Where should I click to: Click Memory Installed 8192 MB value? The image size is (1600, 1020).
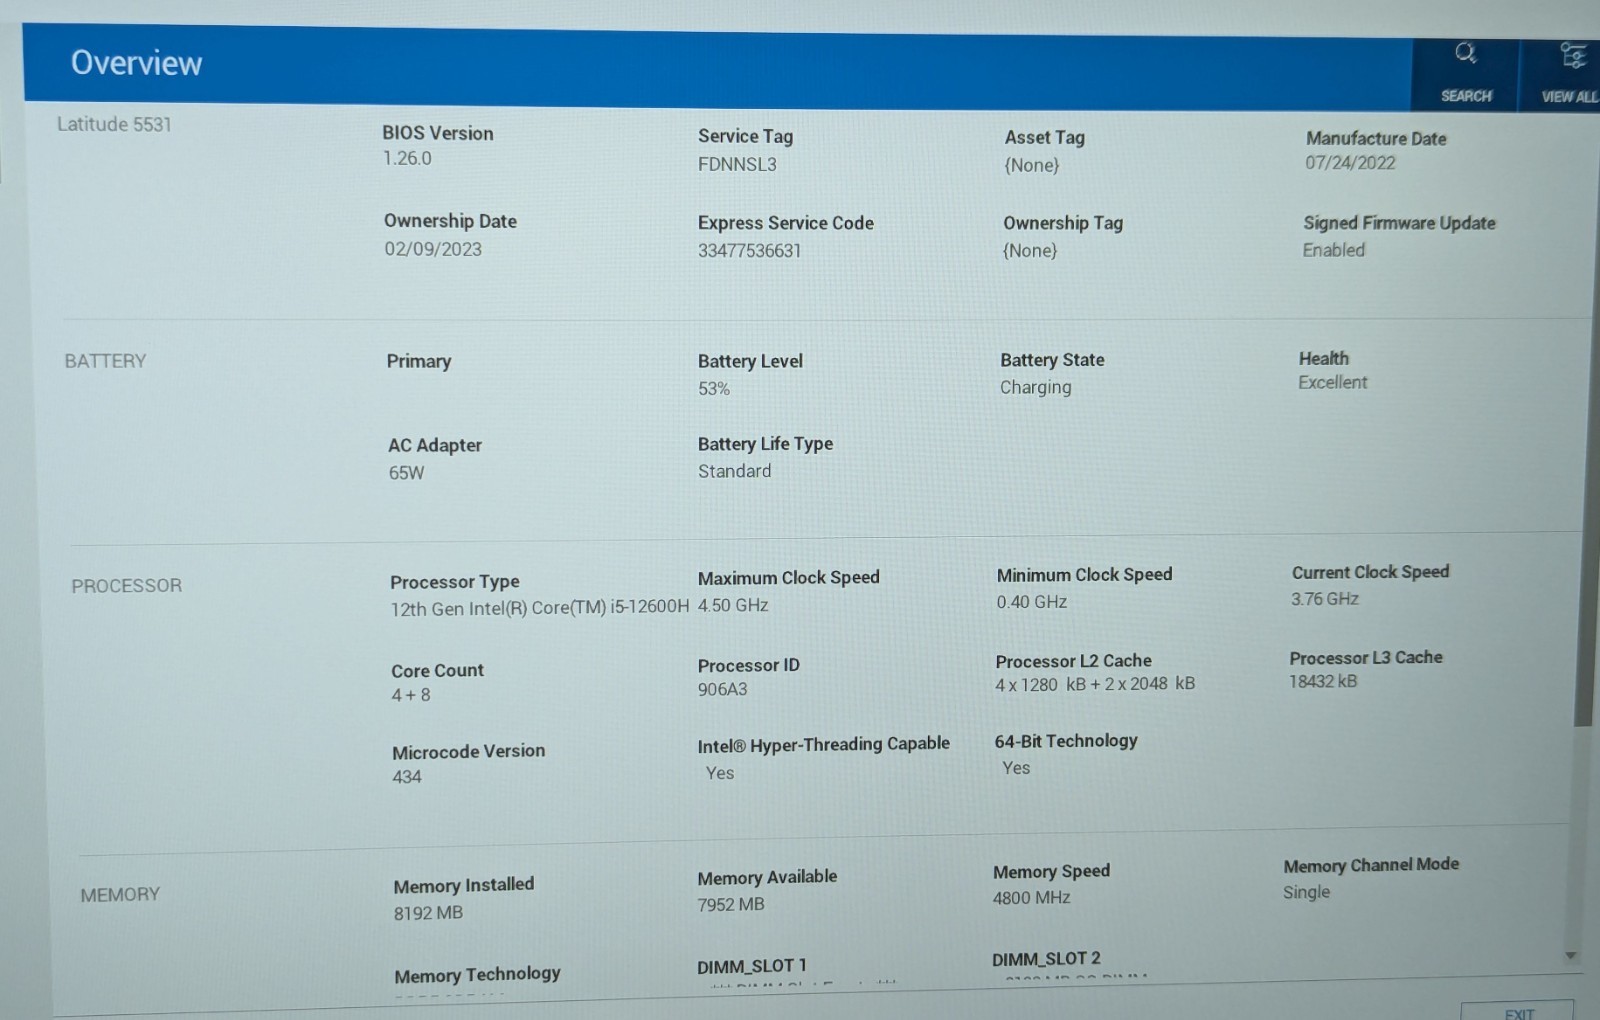point(428,913)
